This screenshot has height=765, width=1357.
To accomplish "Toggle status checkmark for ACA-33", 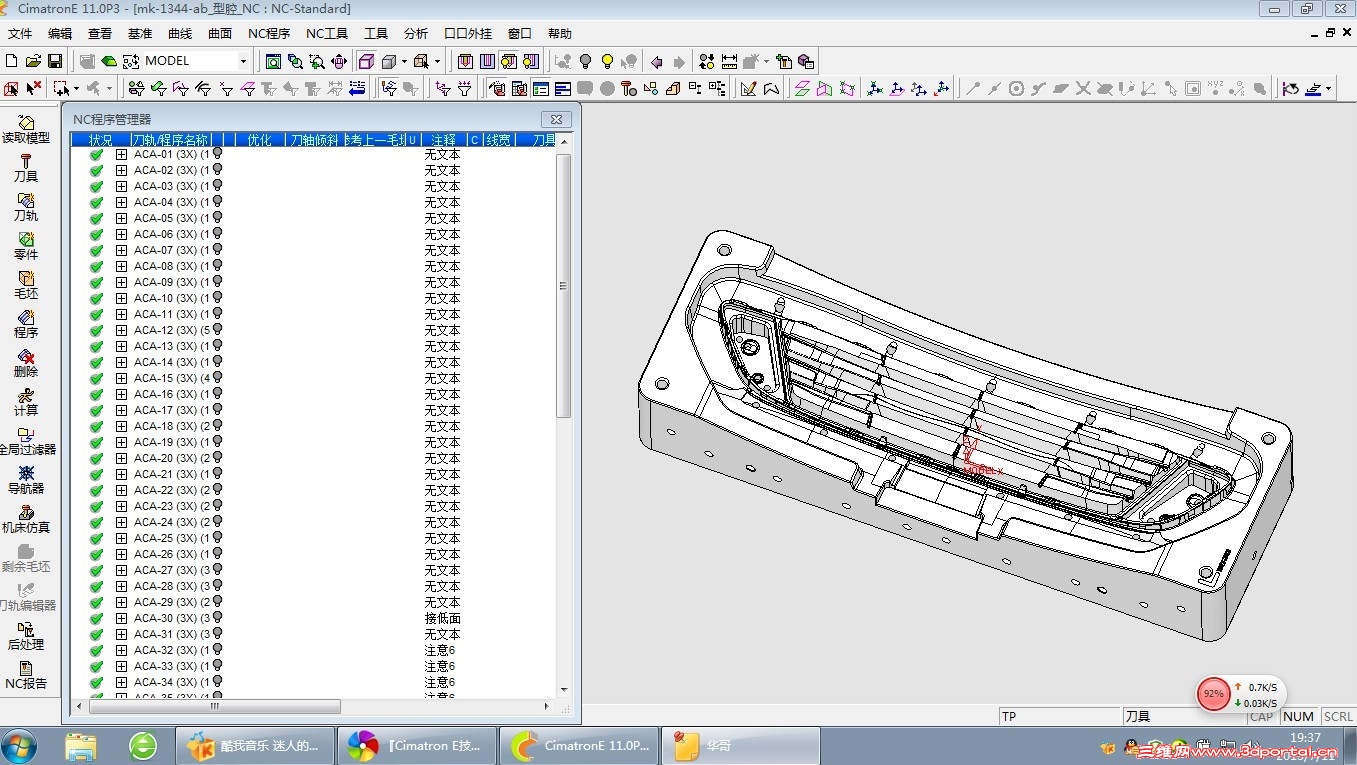I will pos(96,667).
